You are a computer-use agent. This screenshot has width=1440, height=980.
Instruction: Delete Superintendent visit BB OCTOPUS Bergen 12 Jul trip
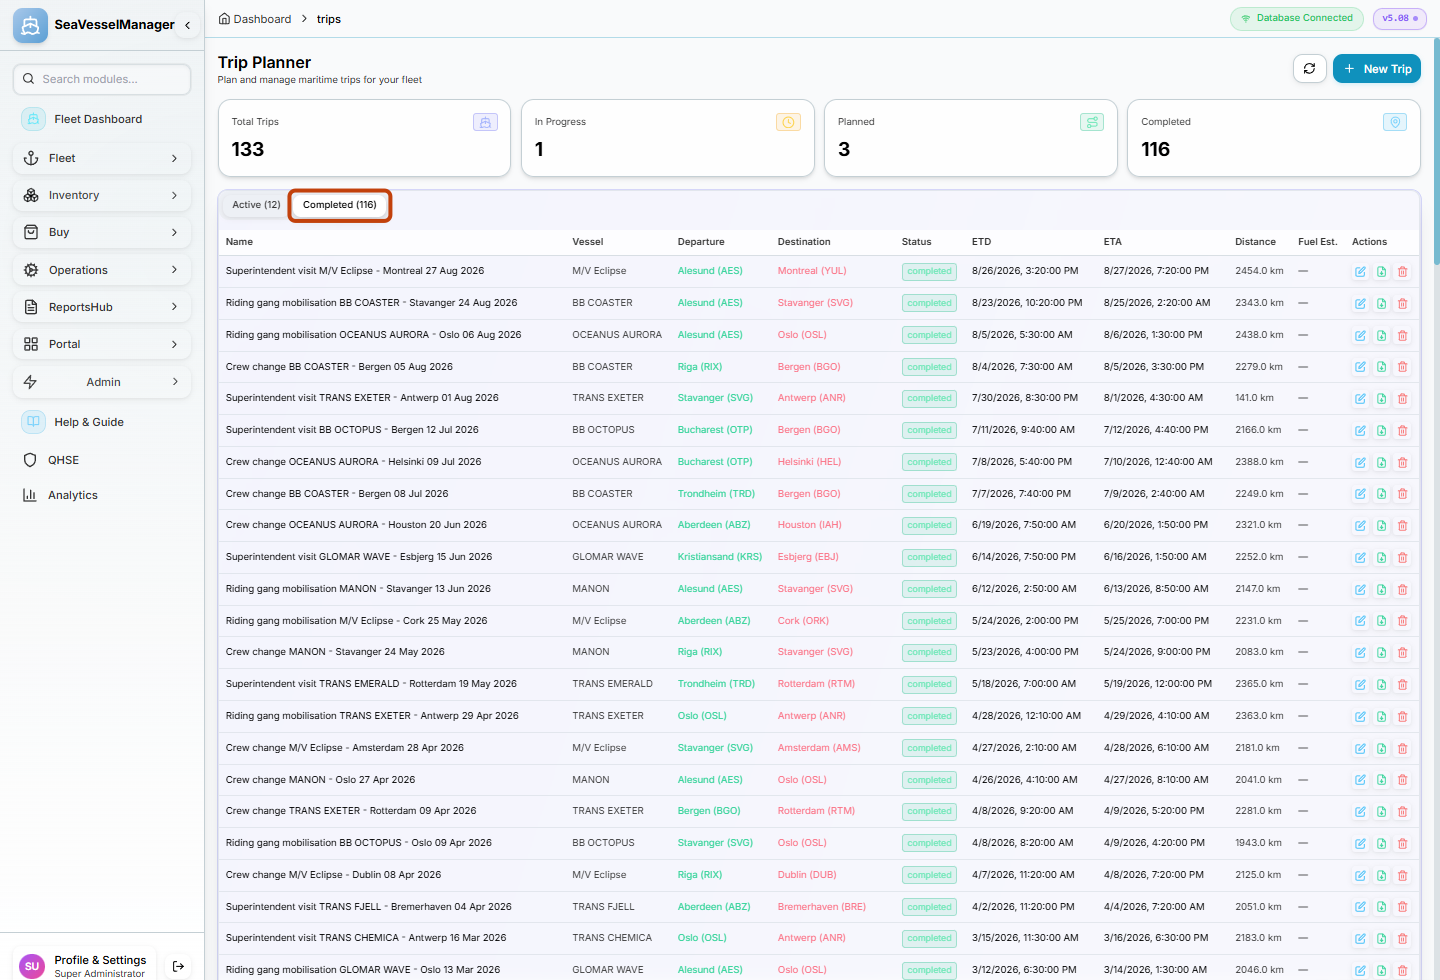pyautogui.click(x=1402, y=431)
